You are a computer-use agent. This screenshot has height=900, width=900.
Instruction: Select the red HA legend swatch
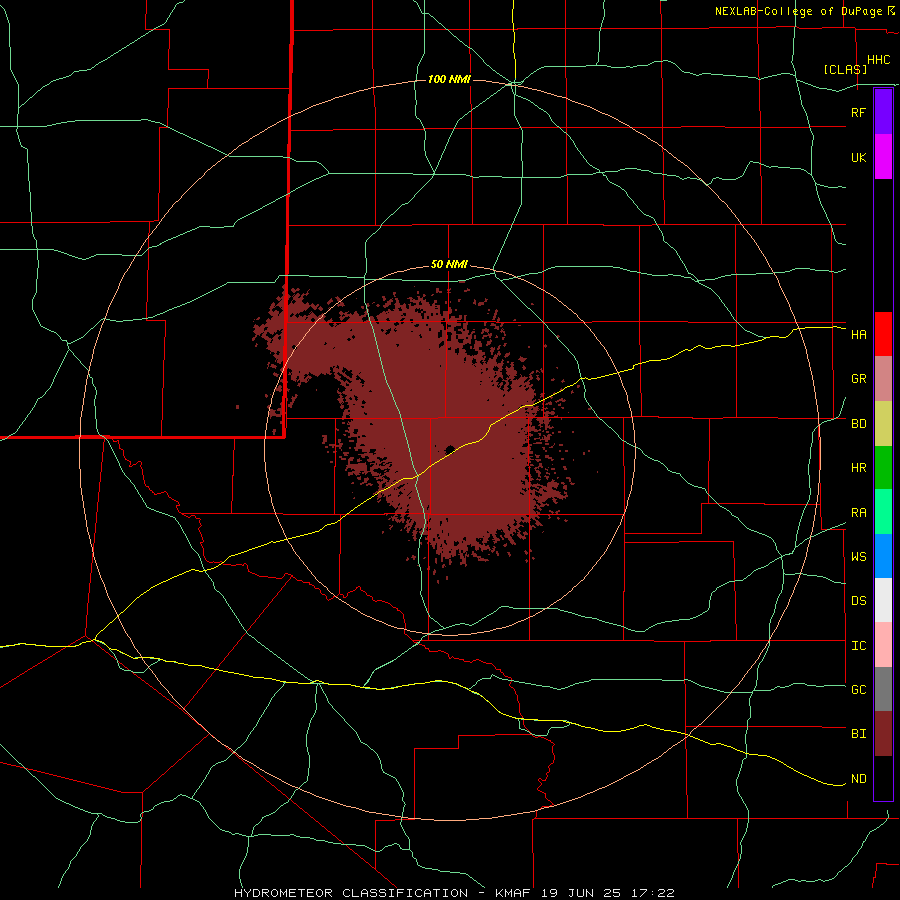883,334
